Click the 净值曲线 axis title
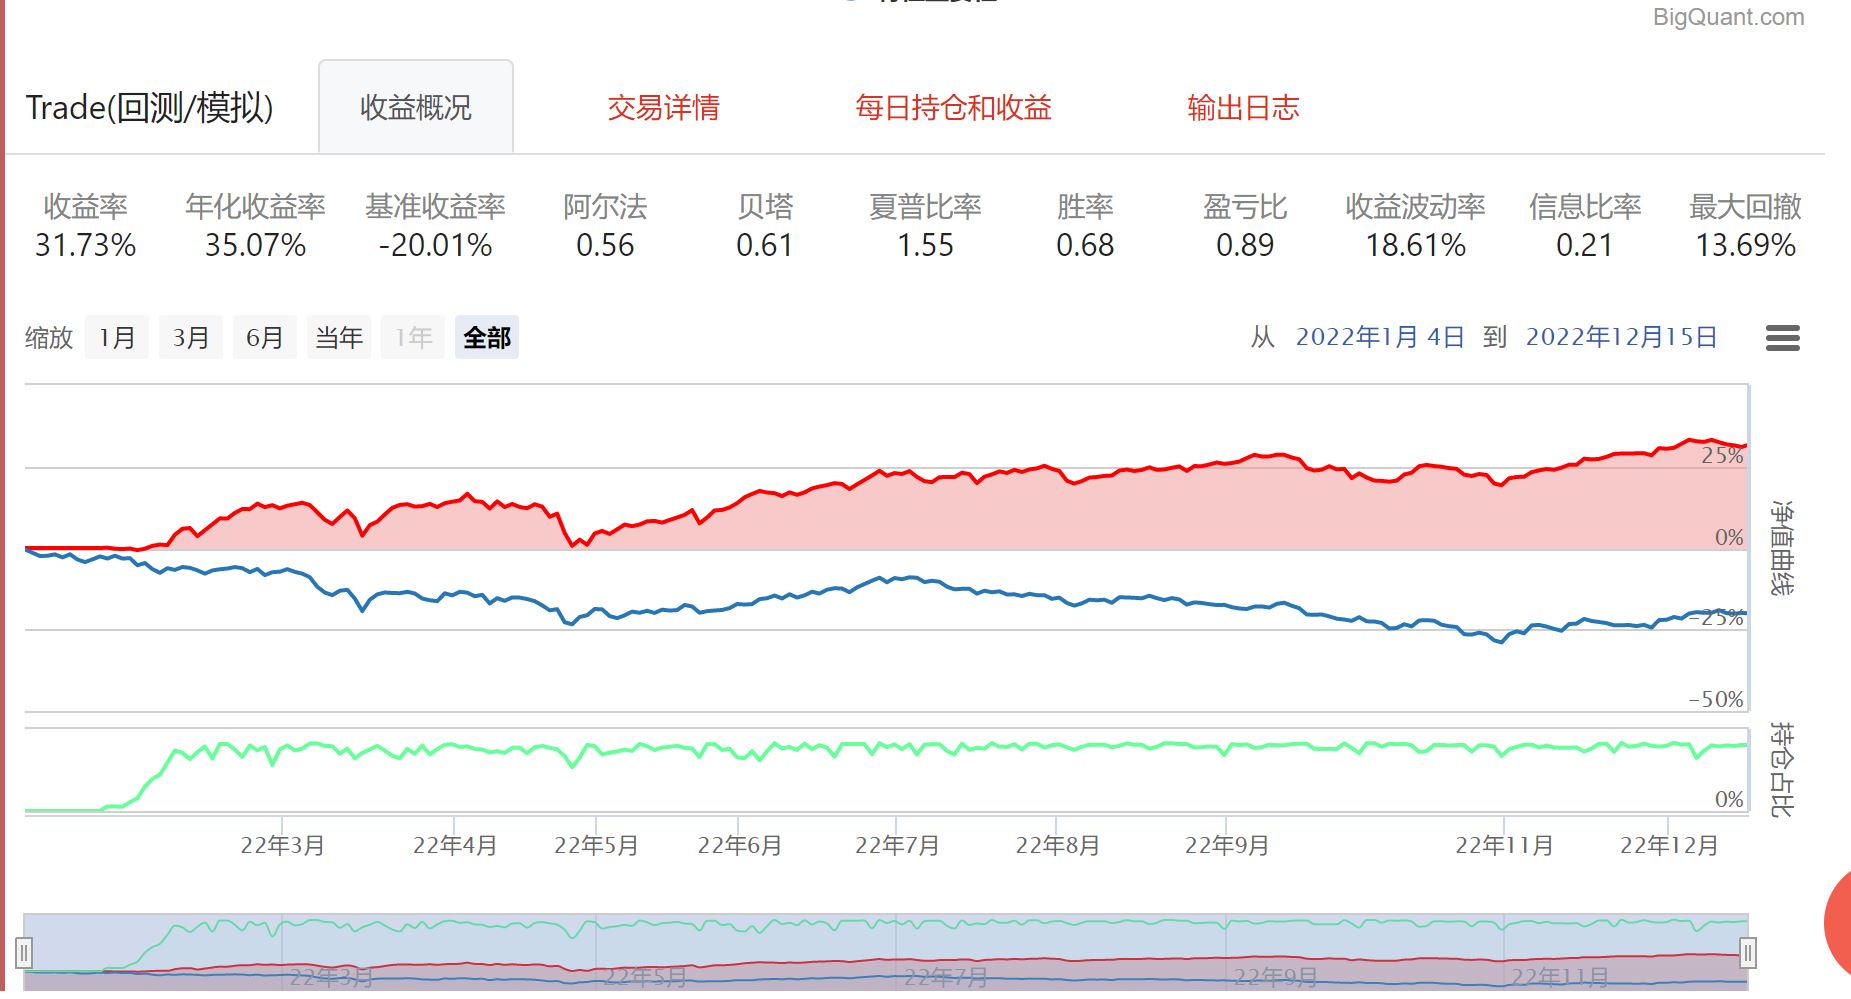 pos(1782,548)
